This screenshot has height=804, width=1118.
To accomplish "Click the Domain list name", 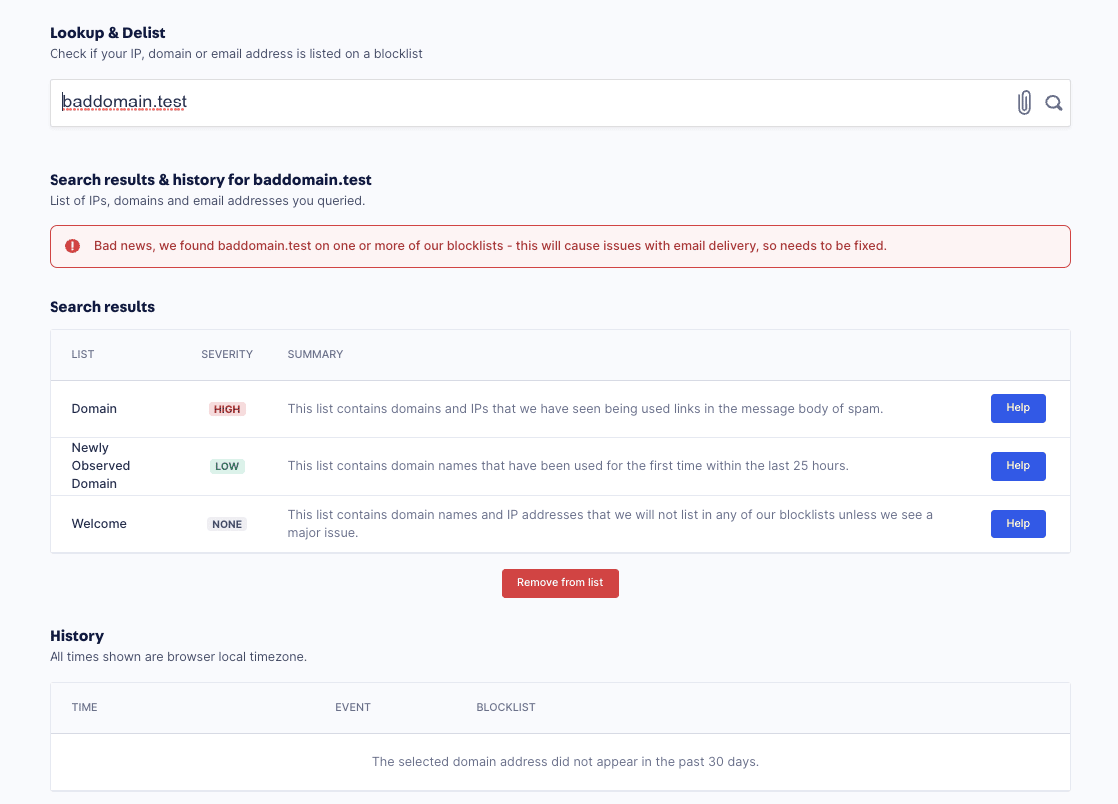I will click(x=94, y=408).
